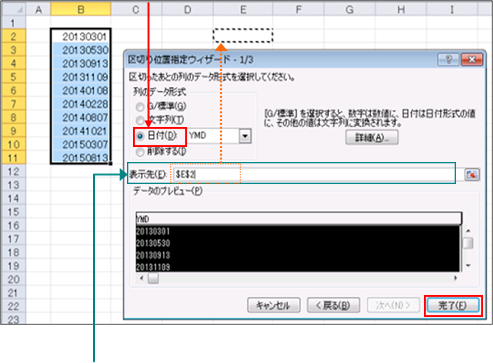Select the 文字列 (text) radio button
The width and height of the screenshot is (493, 363).
(x=140, y=120)
